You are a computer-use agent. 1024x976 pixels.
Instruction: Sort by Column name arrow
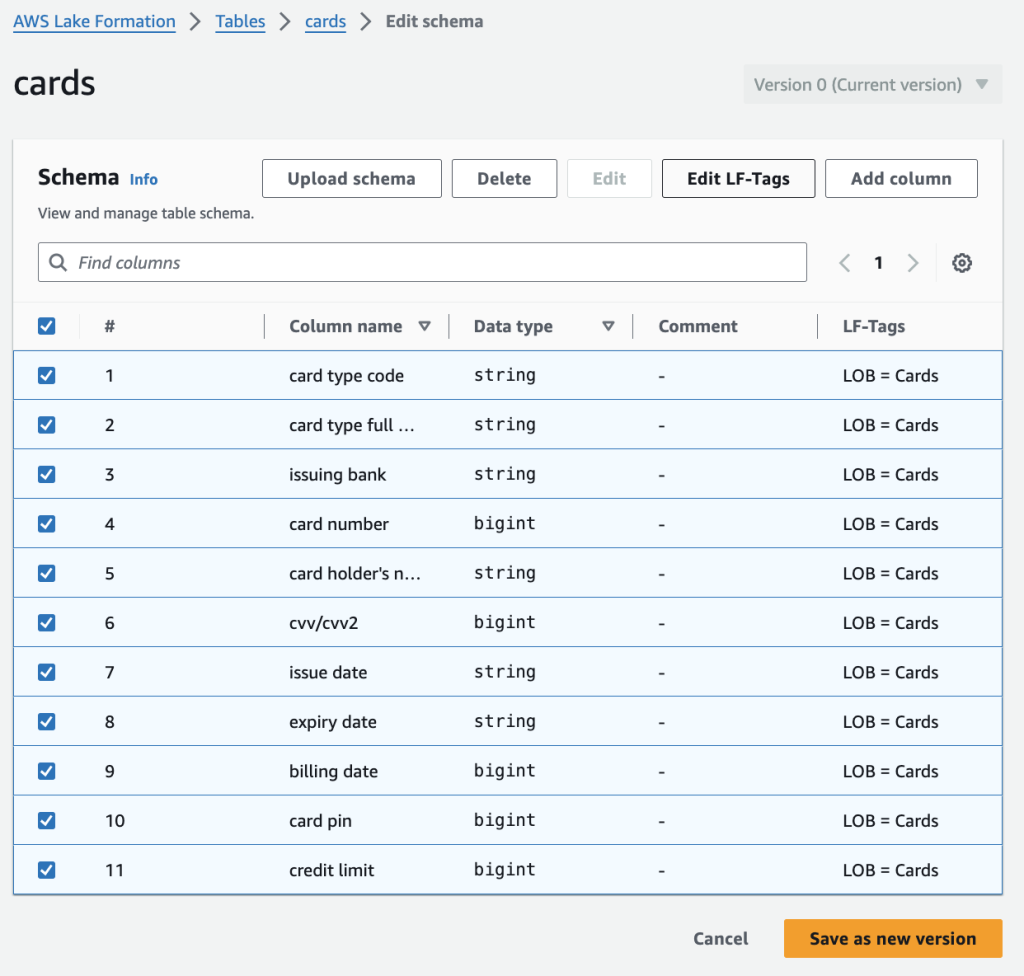click(424, 326)
